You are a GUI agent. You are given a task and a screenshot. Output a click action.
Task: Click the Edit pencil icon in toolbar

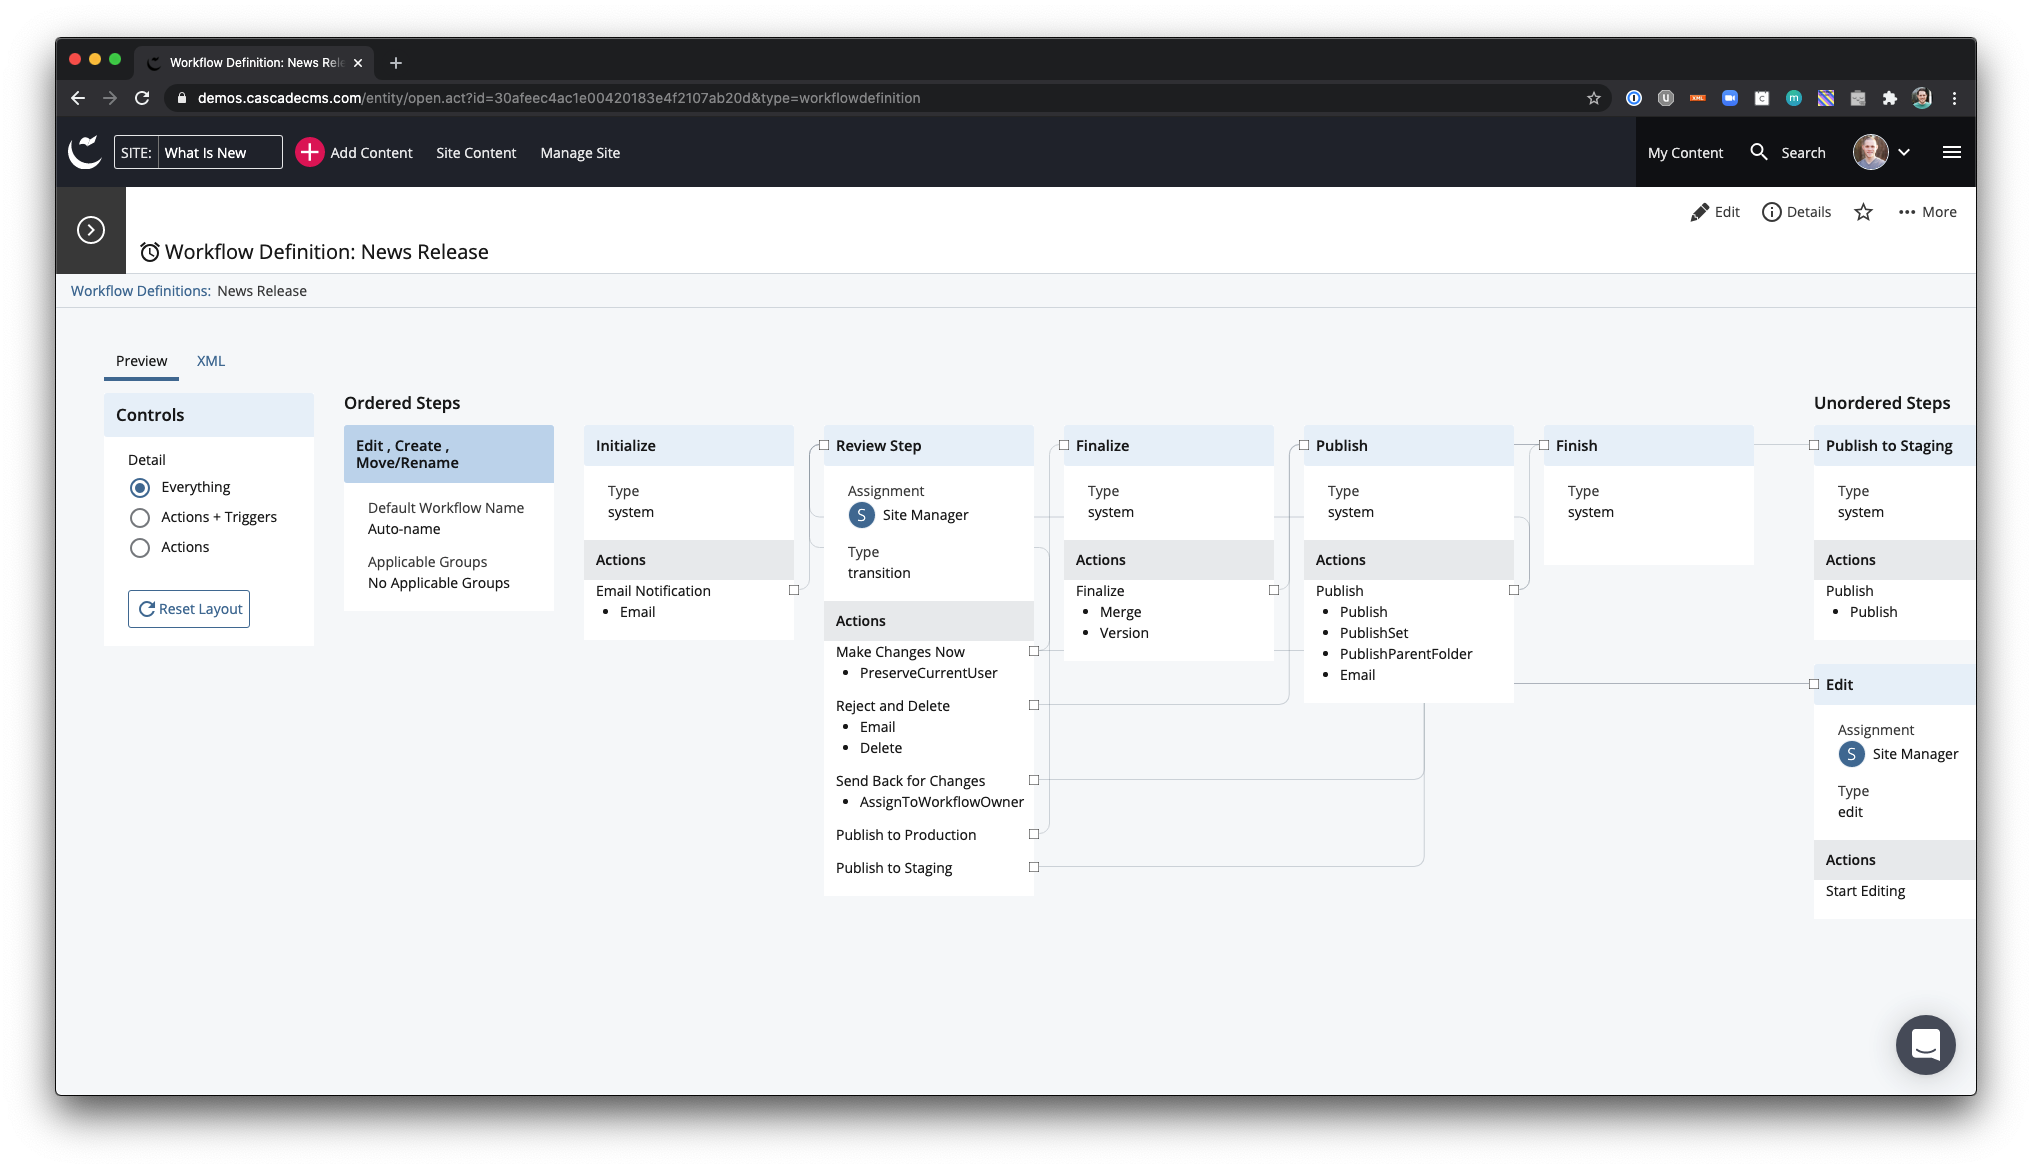[x=1698, y=211]
